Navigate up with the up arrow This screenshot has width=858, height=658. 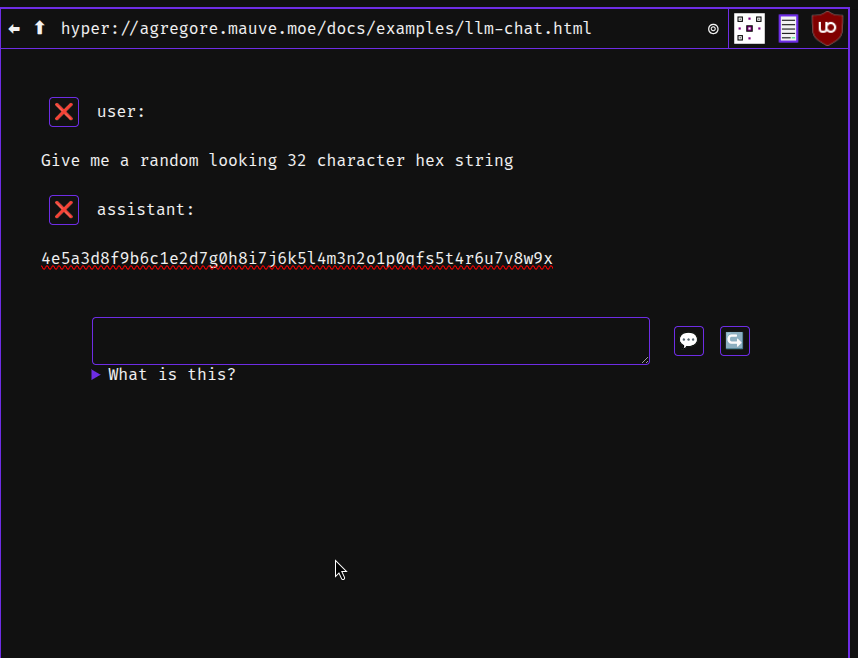coord(40,28)
